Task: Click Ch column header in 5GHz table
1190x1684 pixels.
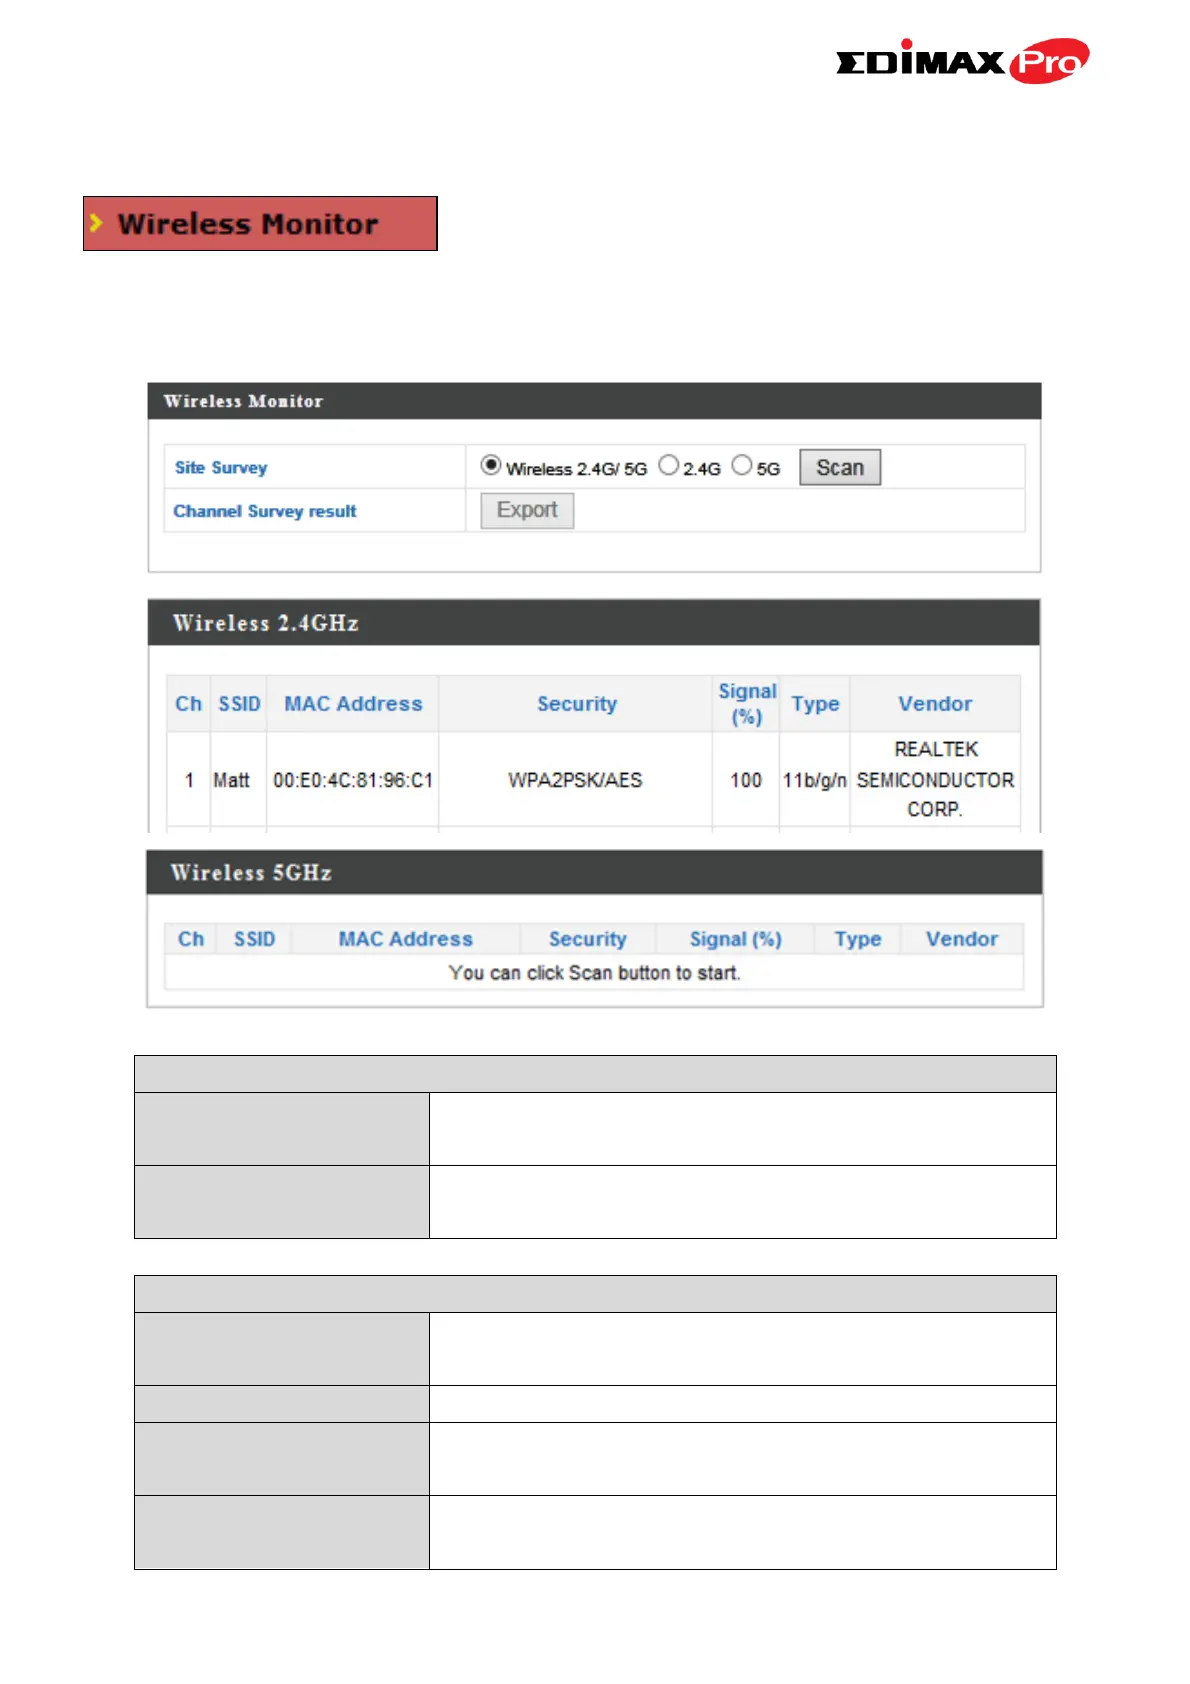Action: coord(191,939)
